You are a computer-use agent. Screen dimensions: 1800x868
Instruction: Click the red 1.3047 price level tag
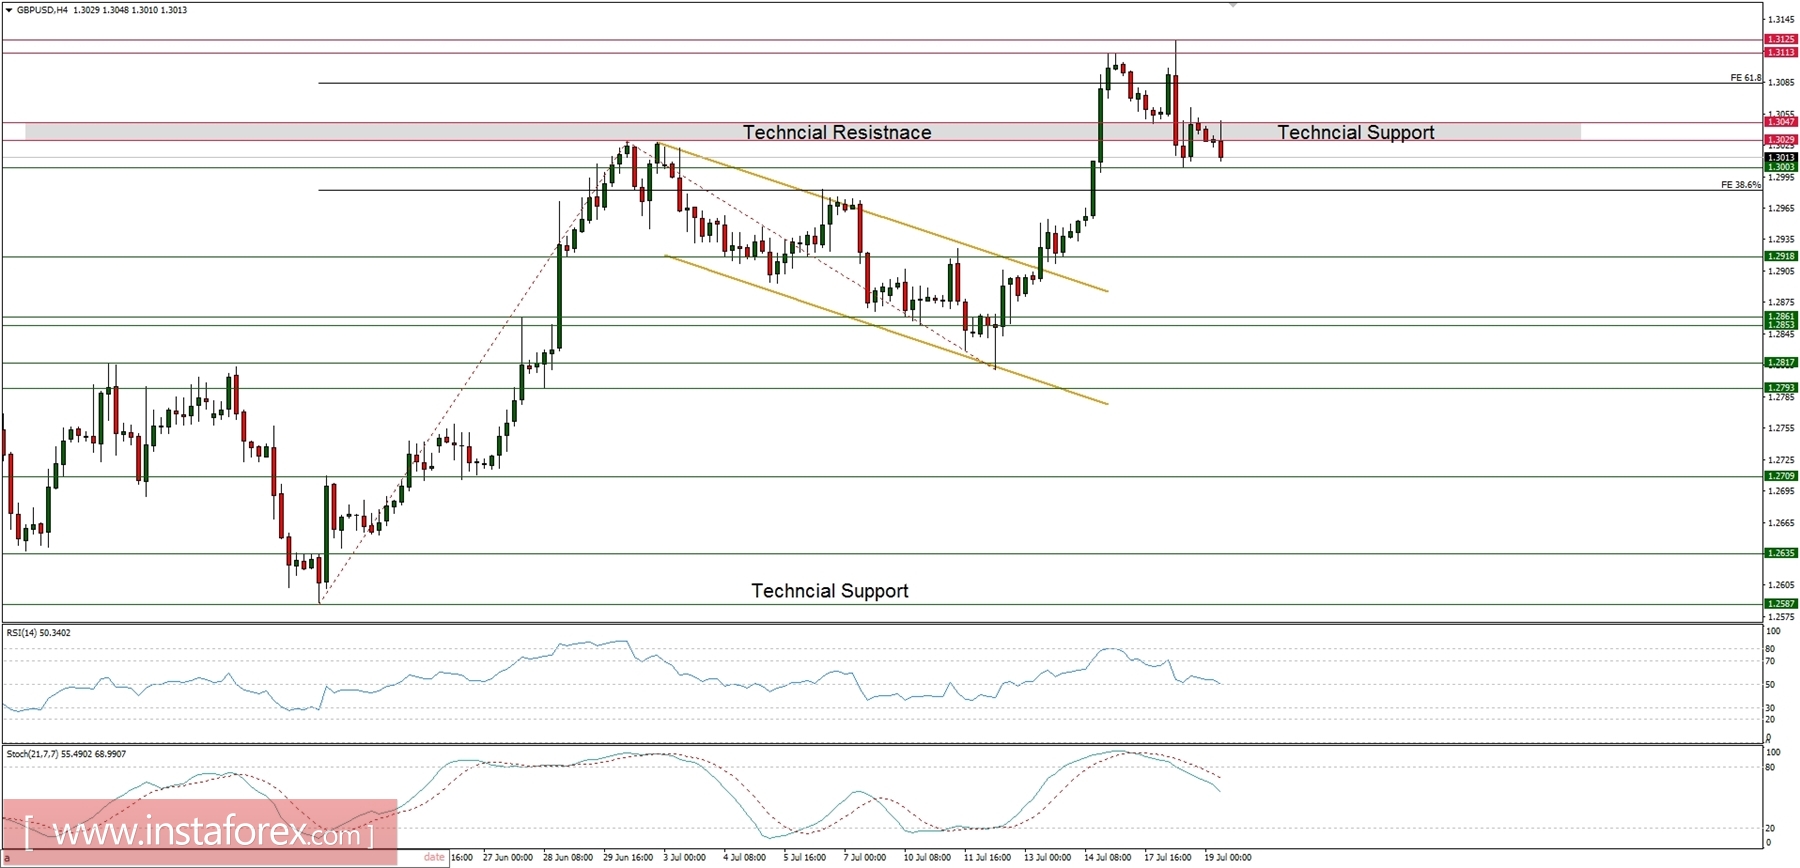coord(1781,121)
